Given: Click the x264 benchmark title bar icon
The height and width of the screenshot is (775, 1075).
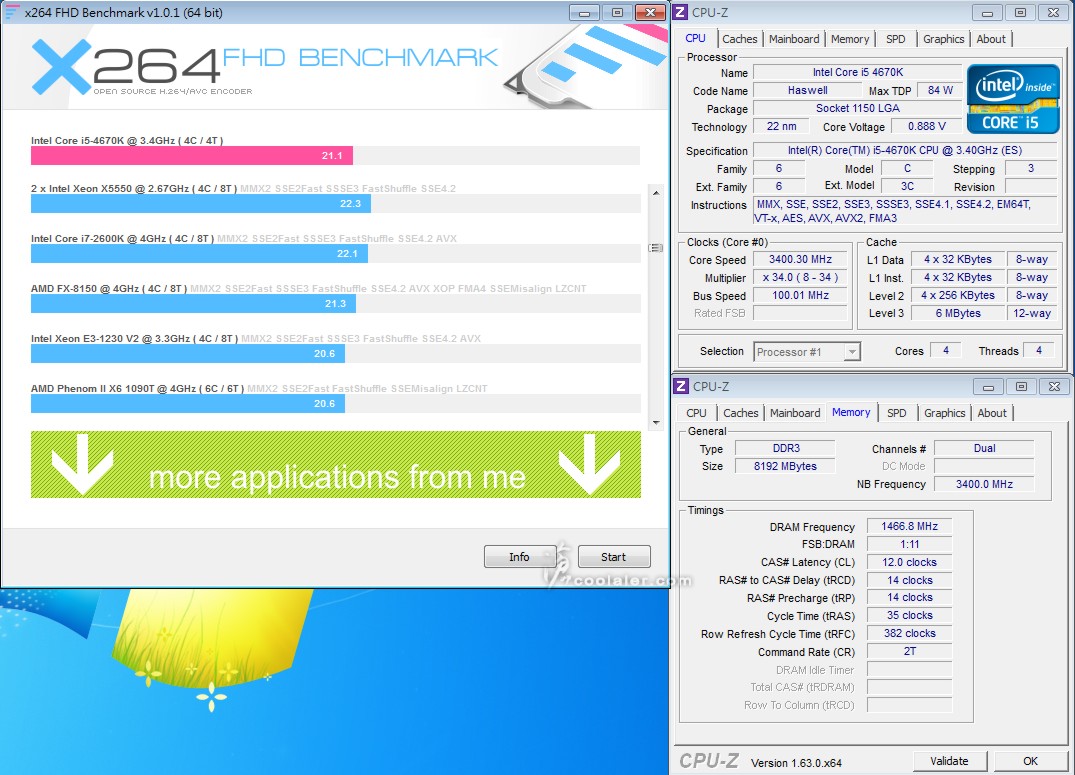Looking at the screenshot, I should tap(12, 12).
